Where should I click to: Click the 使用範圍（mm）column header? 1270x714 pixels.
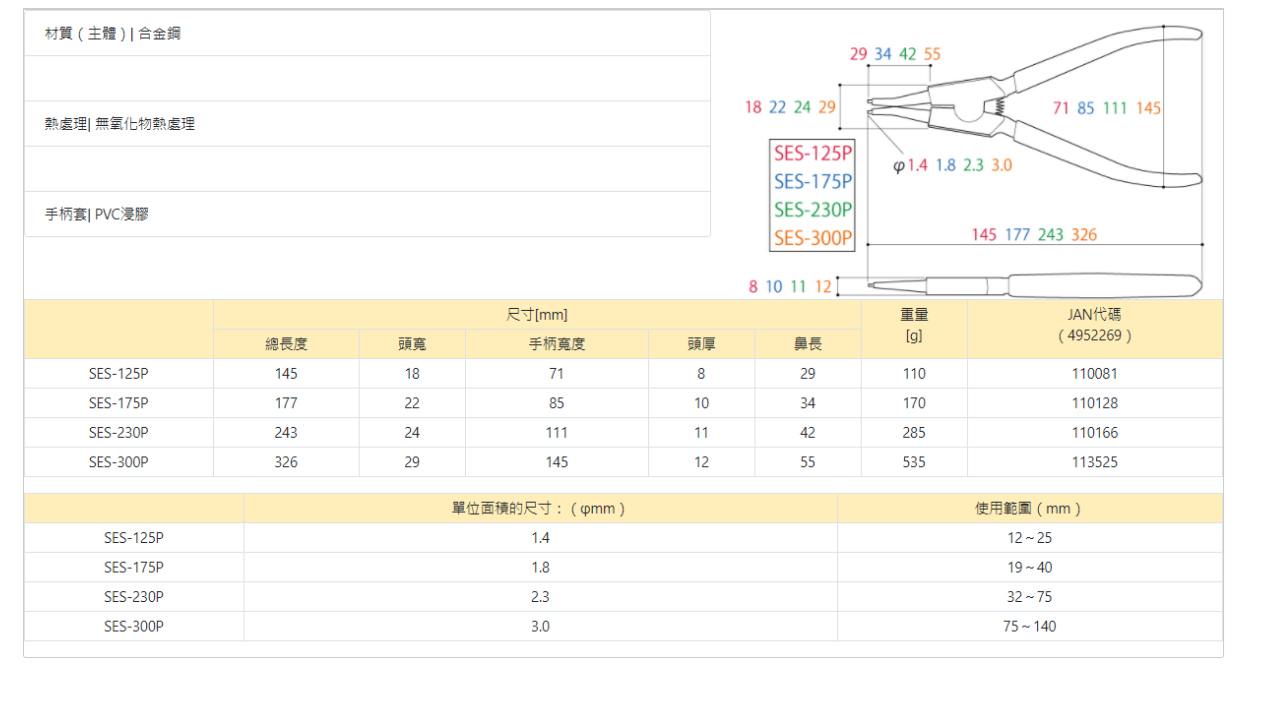coord(1030,508)
